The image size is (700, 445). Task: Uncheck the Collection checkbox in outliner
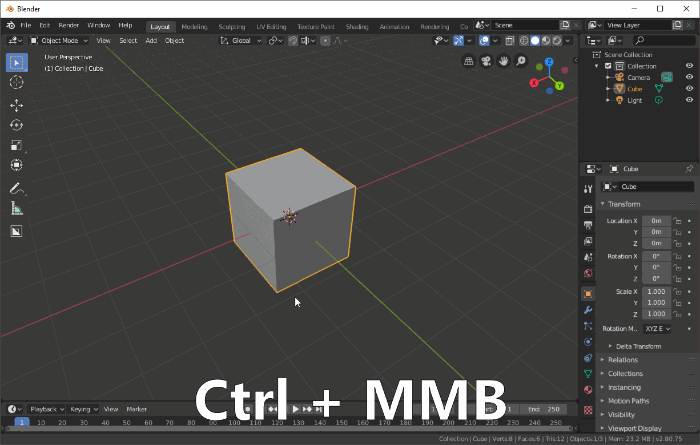[608, 66]
